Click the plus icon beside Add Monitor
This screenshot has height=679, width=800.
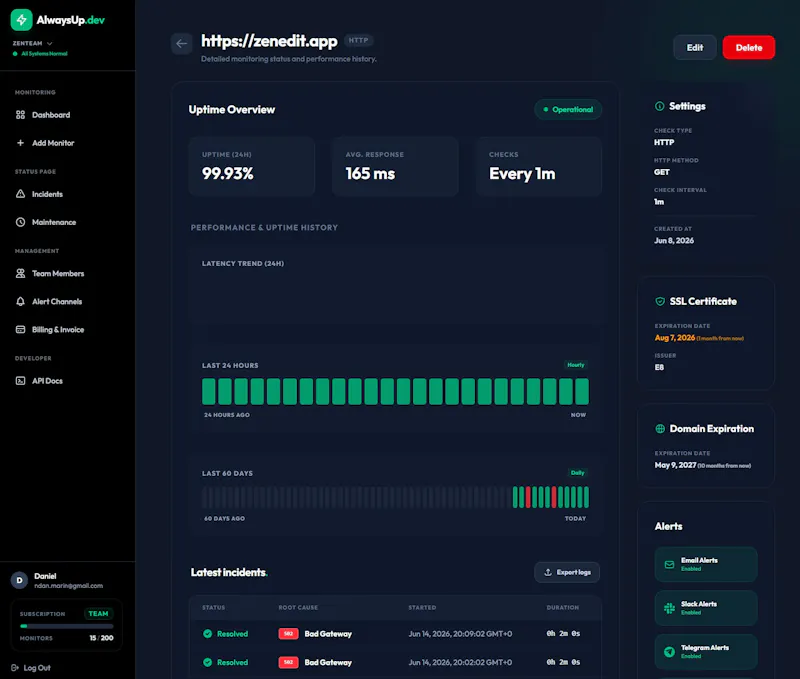[20, 143]
